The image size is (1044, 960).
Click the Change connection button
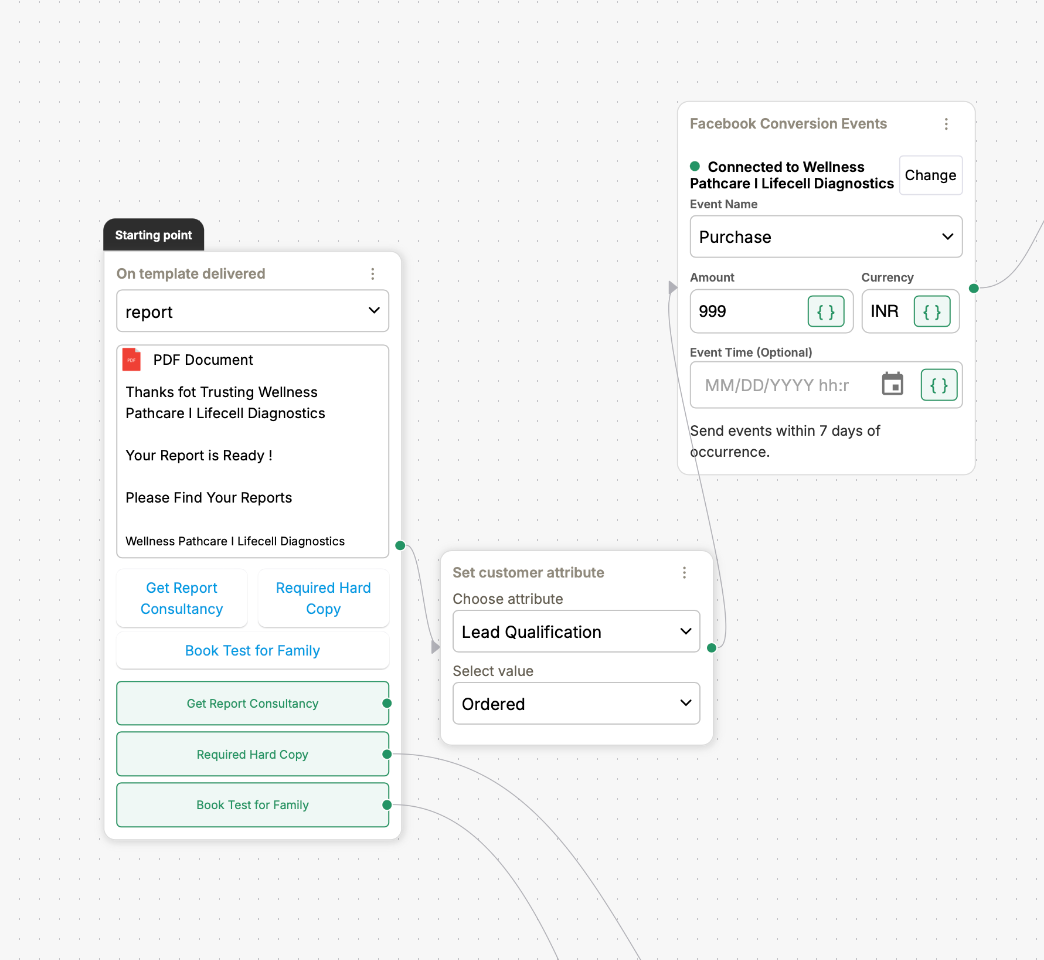tap(930, 175)
